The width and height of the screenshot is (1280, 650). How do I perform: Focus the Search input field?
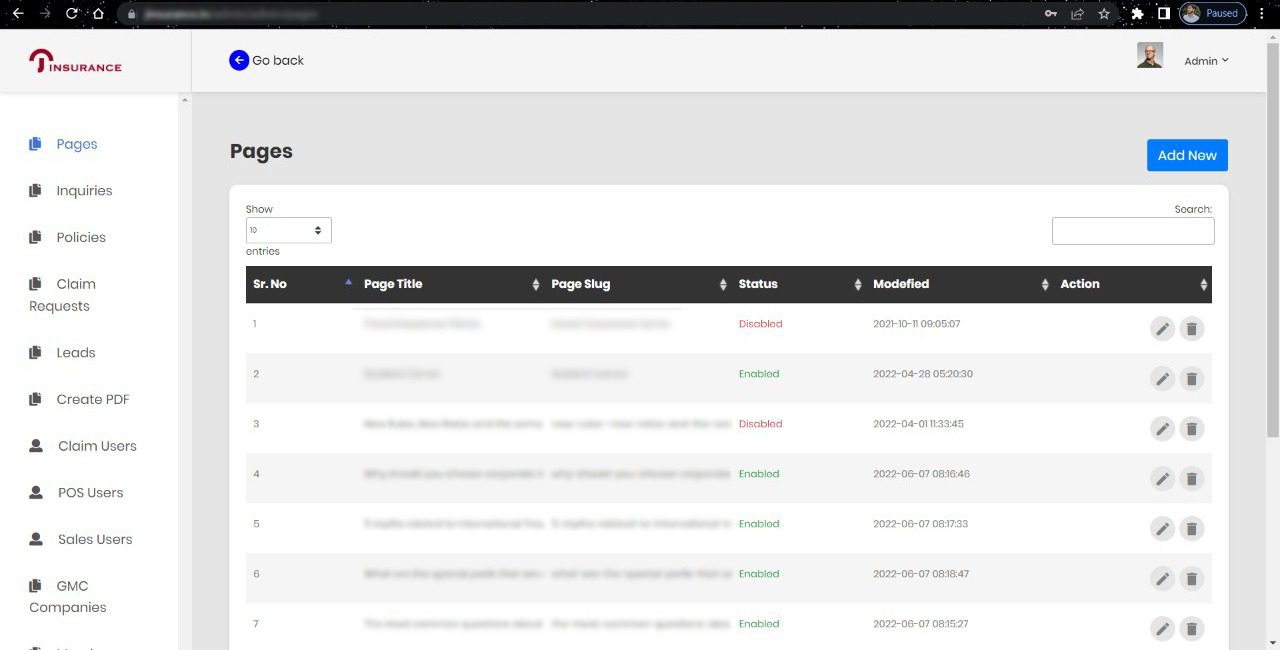(1133, 231)
